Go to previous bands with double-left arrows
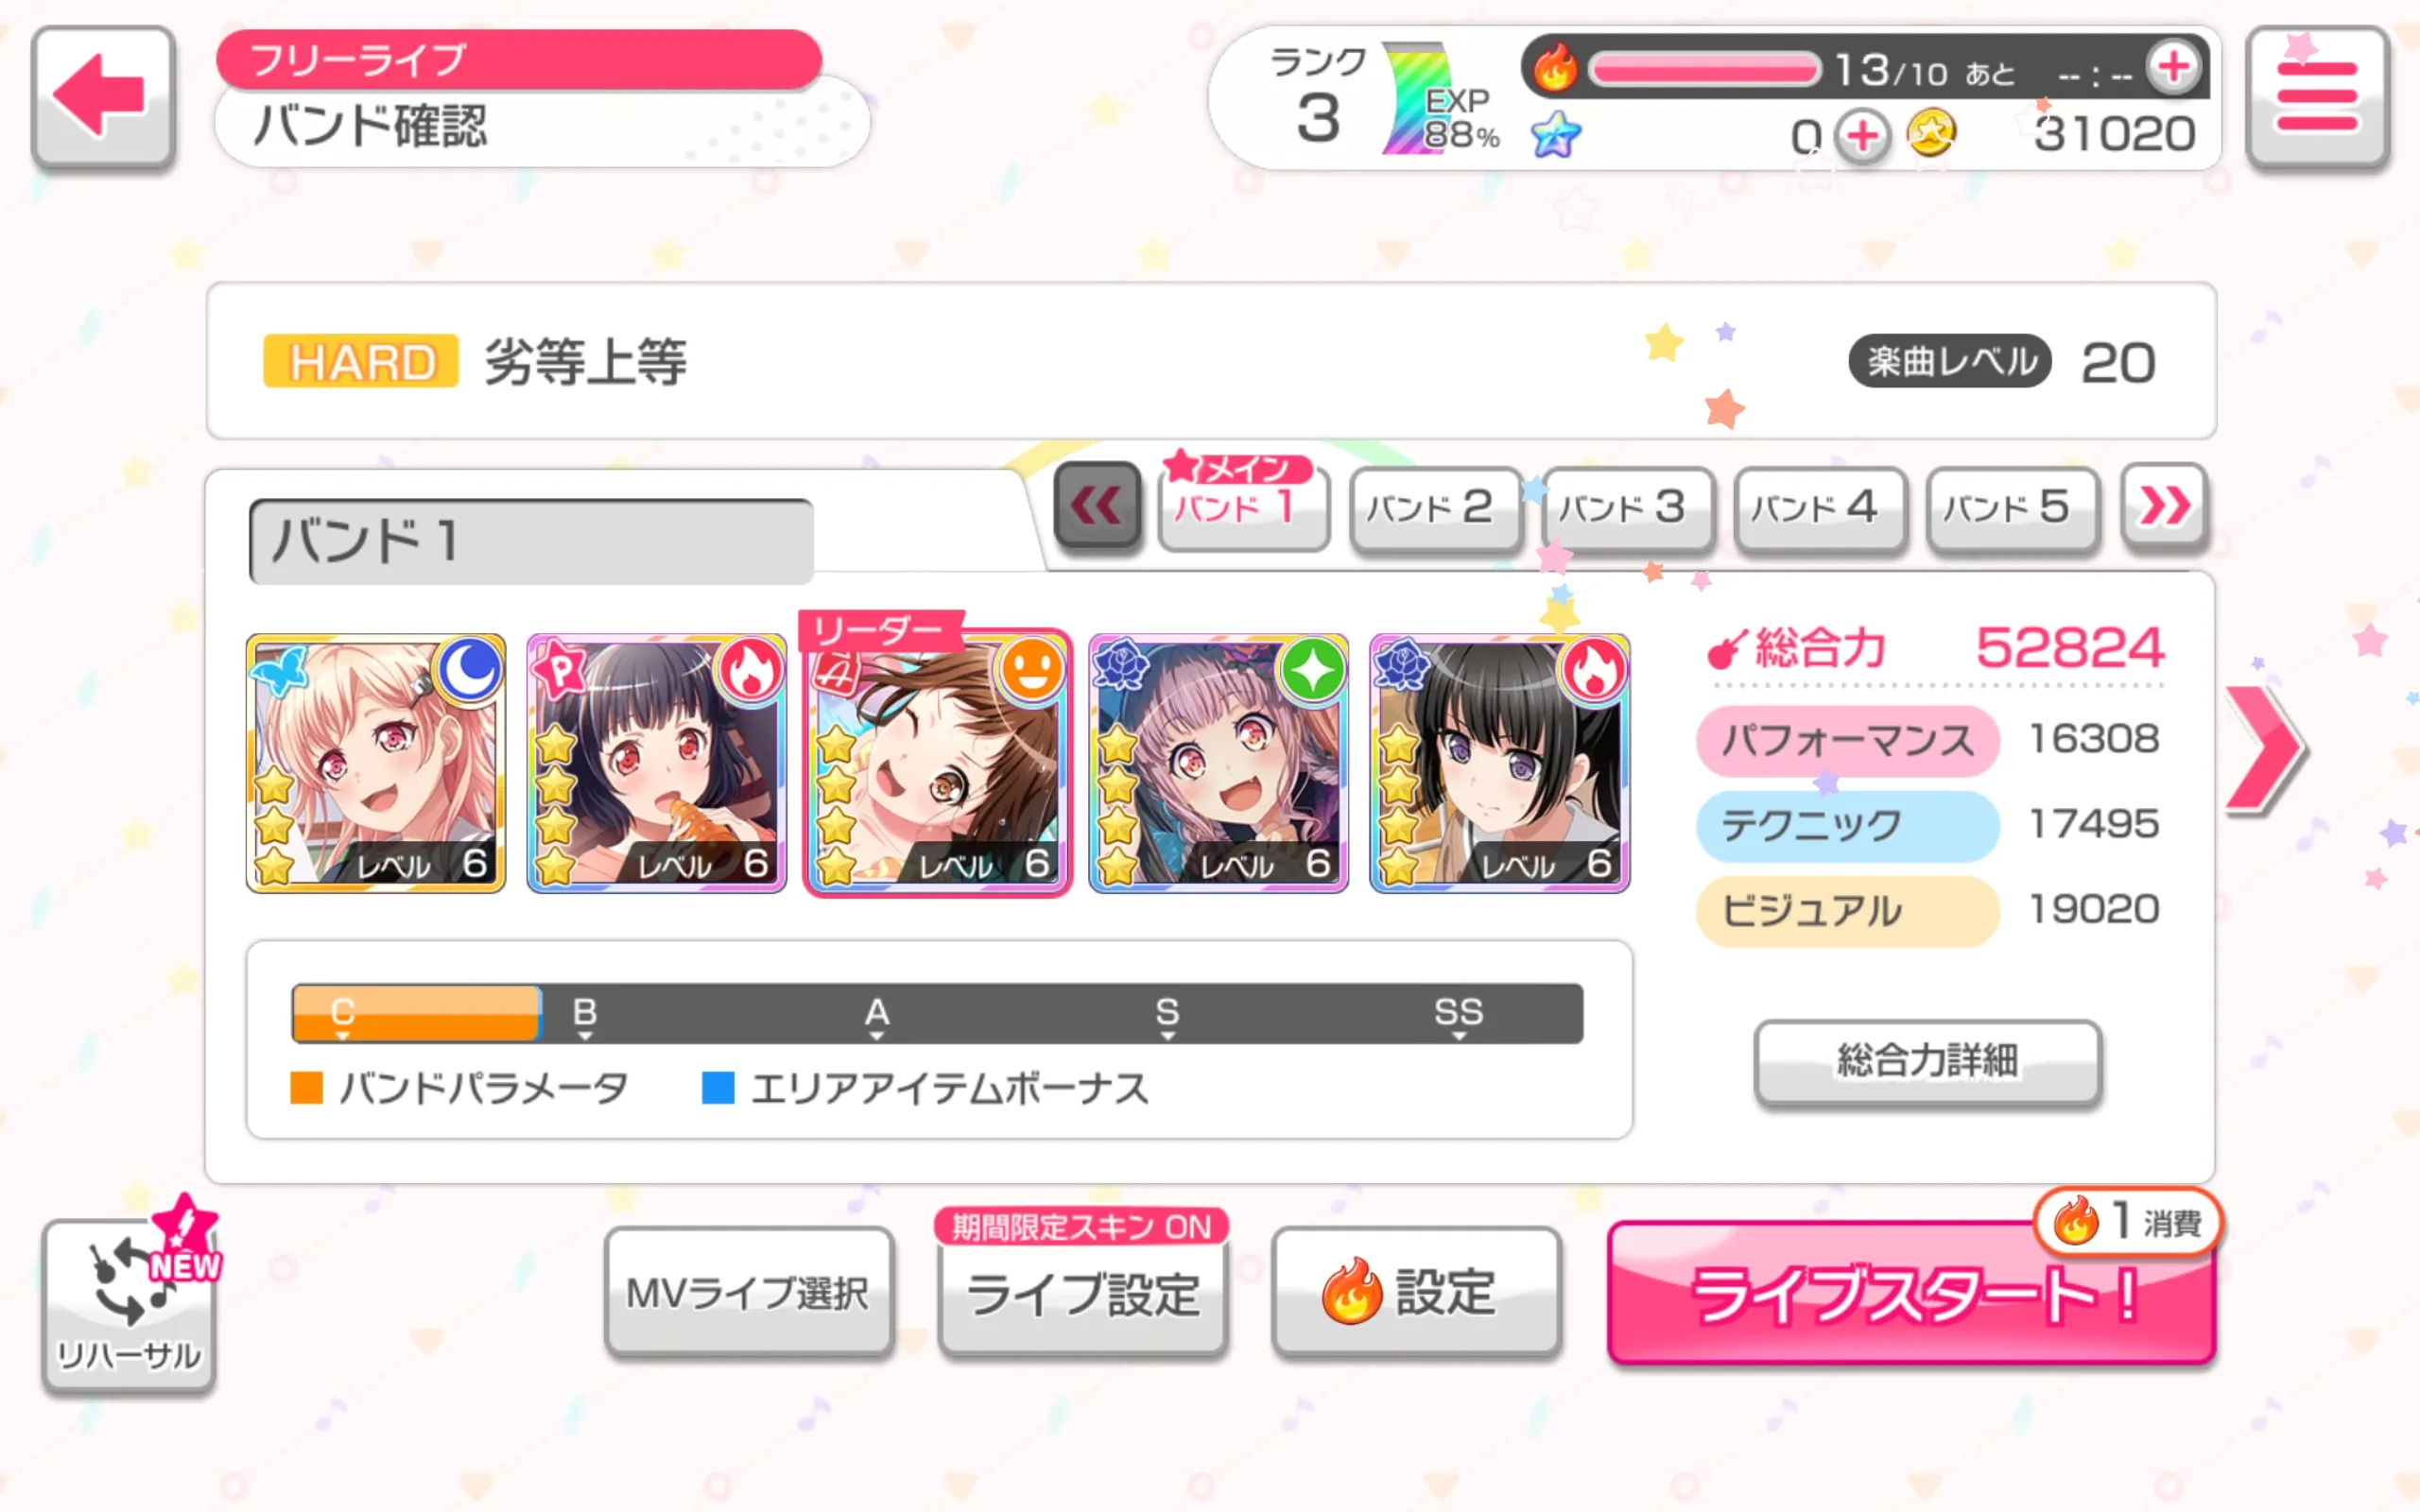 (x=1097, y=506)
